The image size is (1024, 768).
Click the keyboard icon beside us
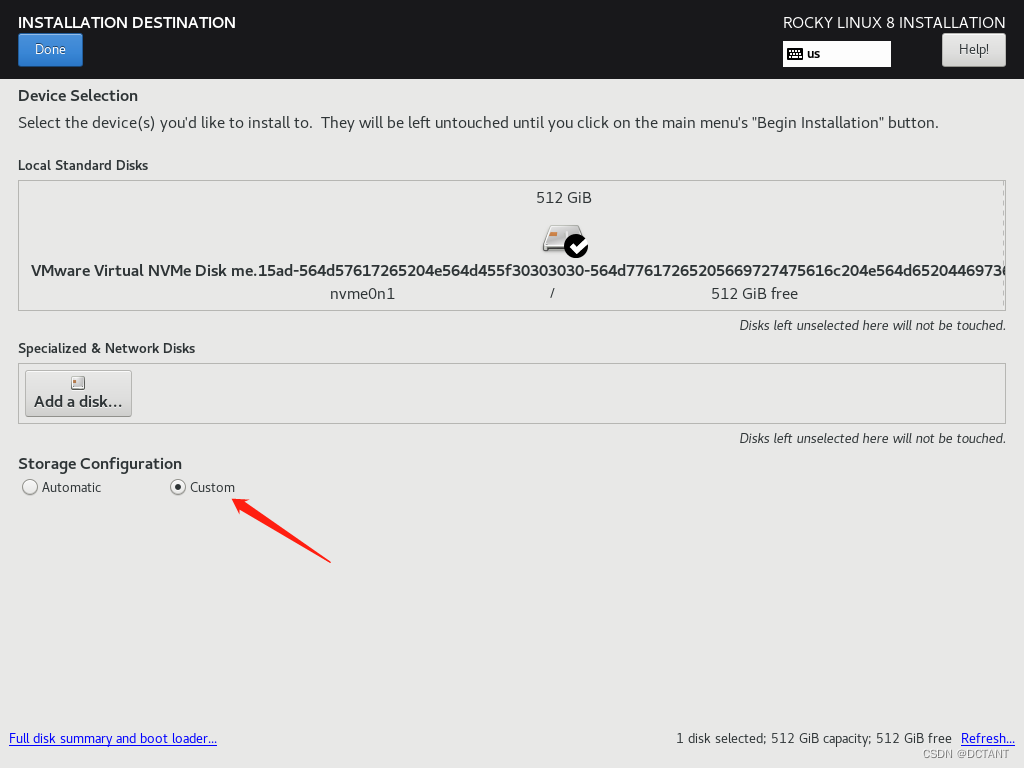click(x=795, y=54)
